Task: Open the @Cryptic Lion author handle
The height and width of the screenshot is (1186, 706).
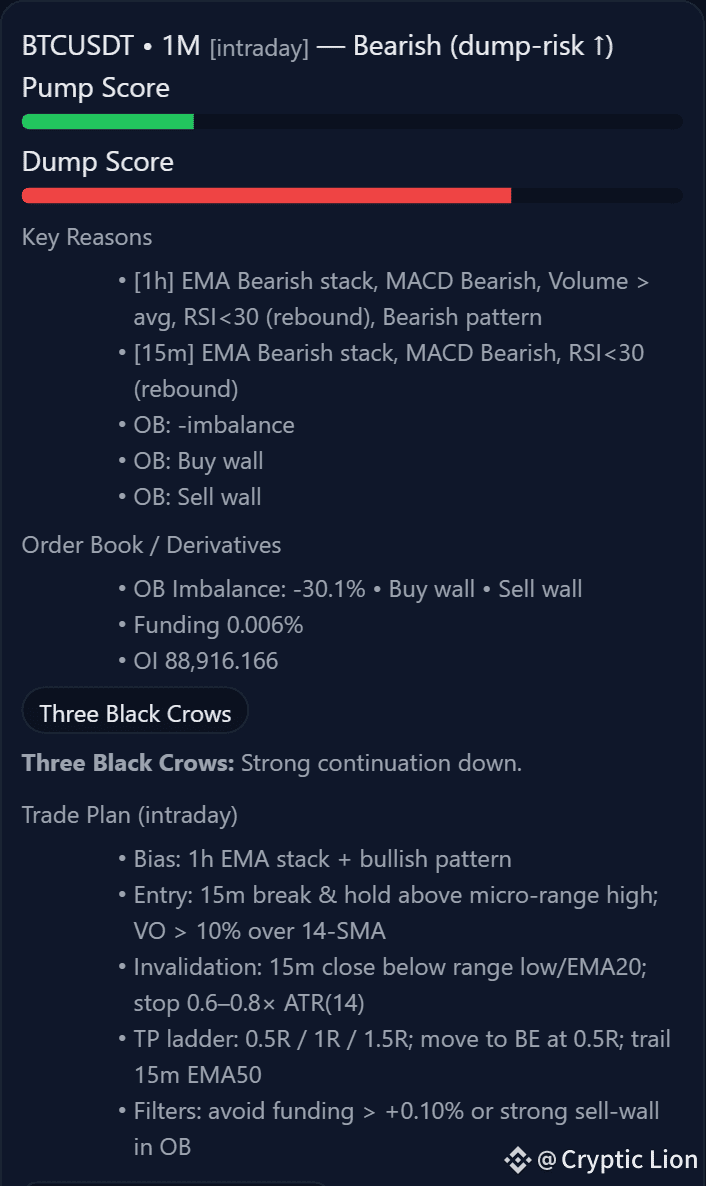Action: (x=617, y=1160)
